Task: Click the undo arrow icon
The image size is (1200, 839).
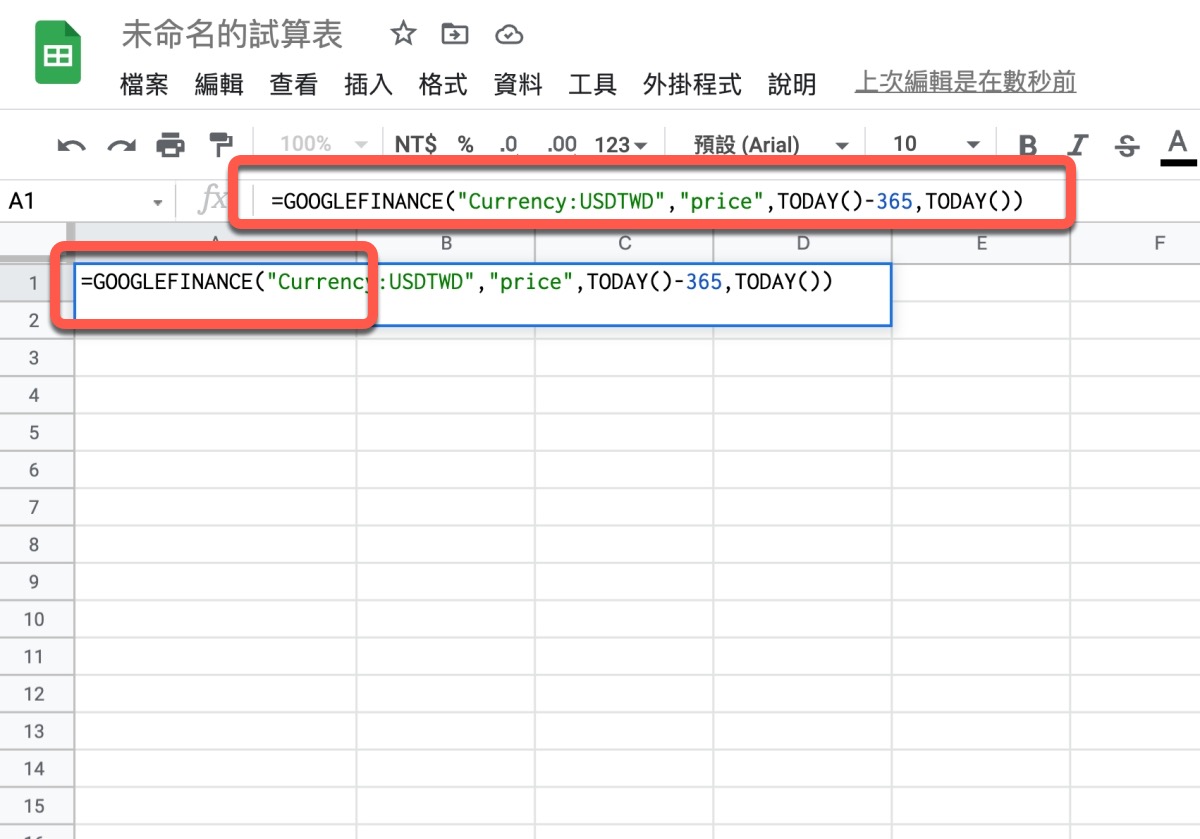Action: coord(71,146)
